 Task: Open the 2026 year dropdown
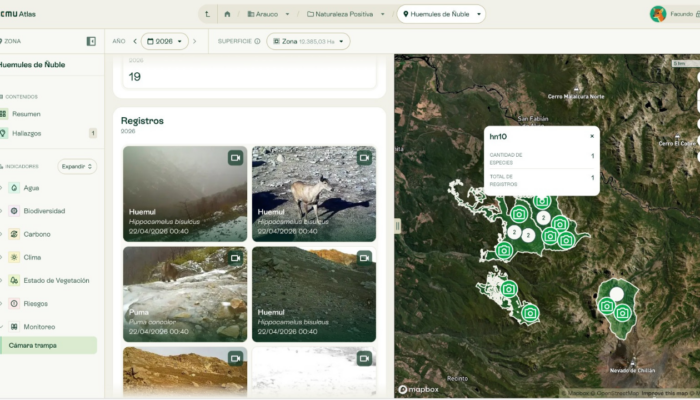pyautogui.click(x=165, y=42)
